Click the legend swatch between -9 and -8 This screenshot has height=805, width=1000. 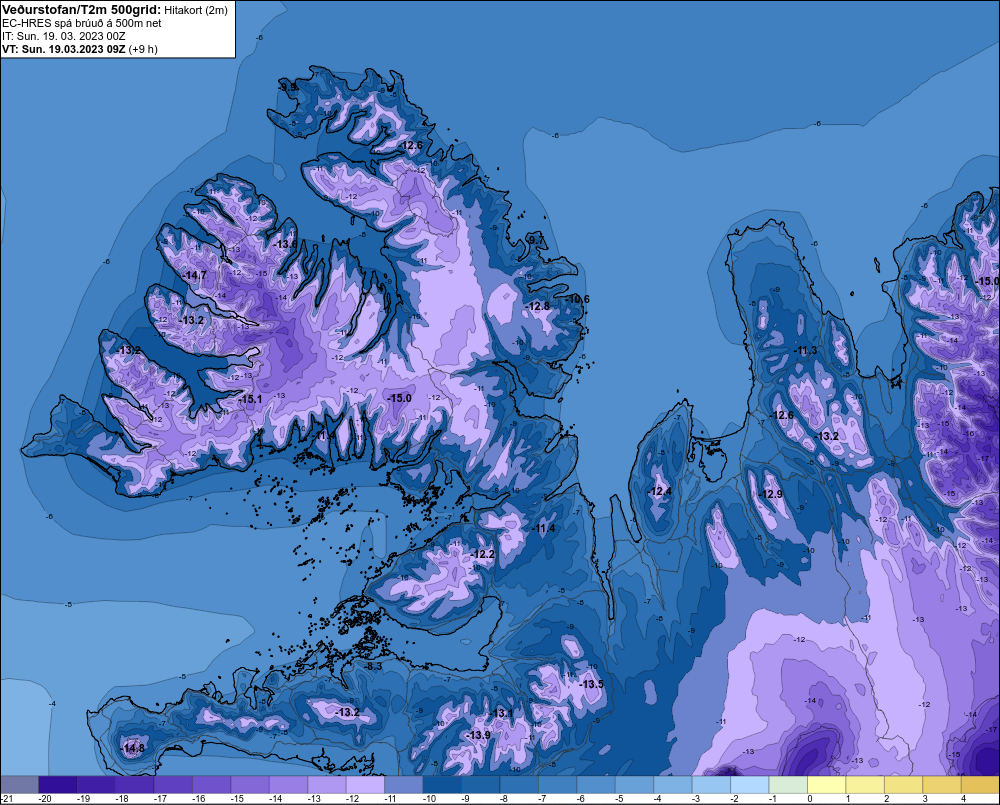[x=481, y=784]
